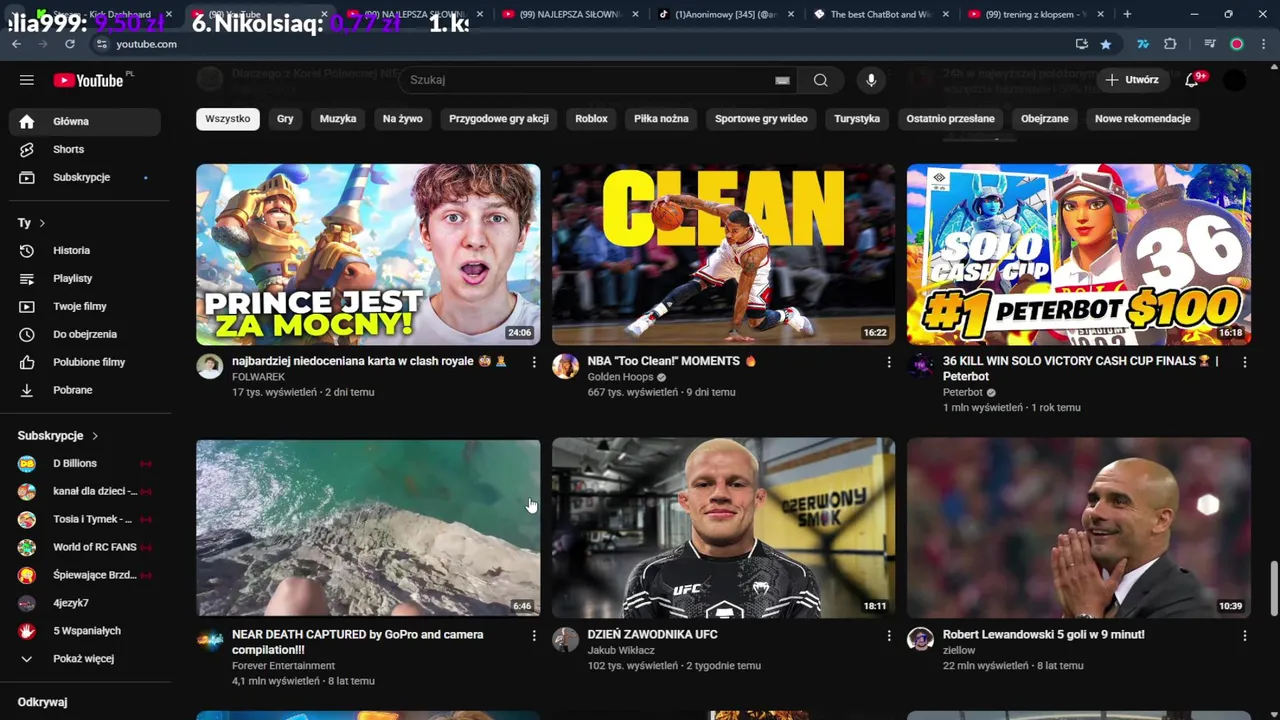The height and width of the screenshot is (720, 1280).
Task: Open Twoje filmy in sidebar
Action: coord(85,306)
